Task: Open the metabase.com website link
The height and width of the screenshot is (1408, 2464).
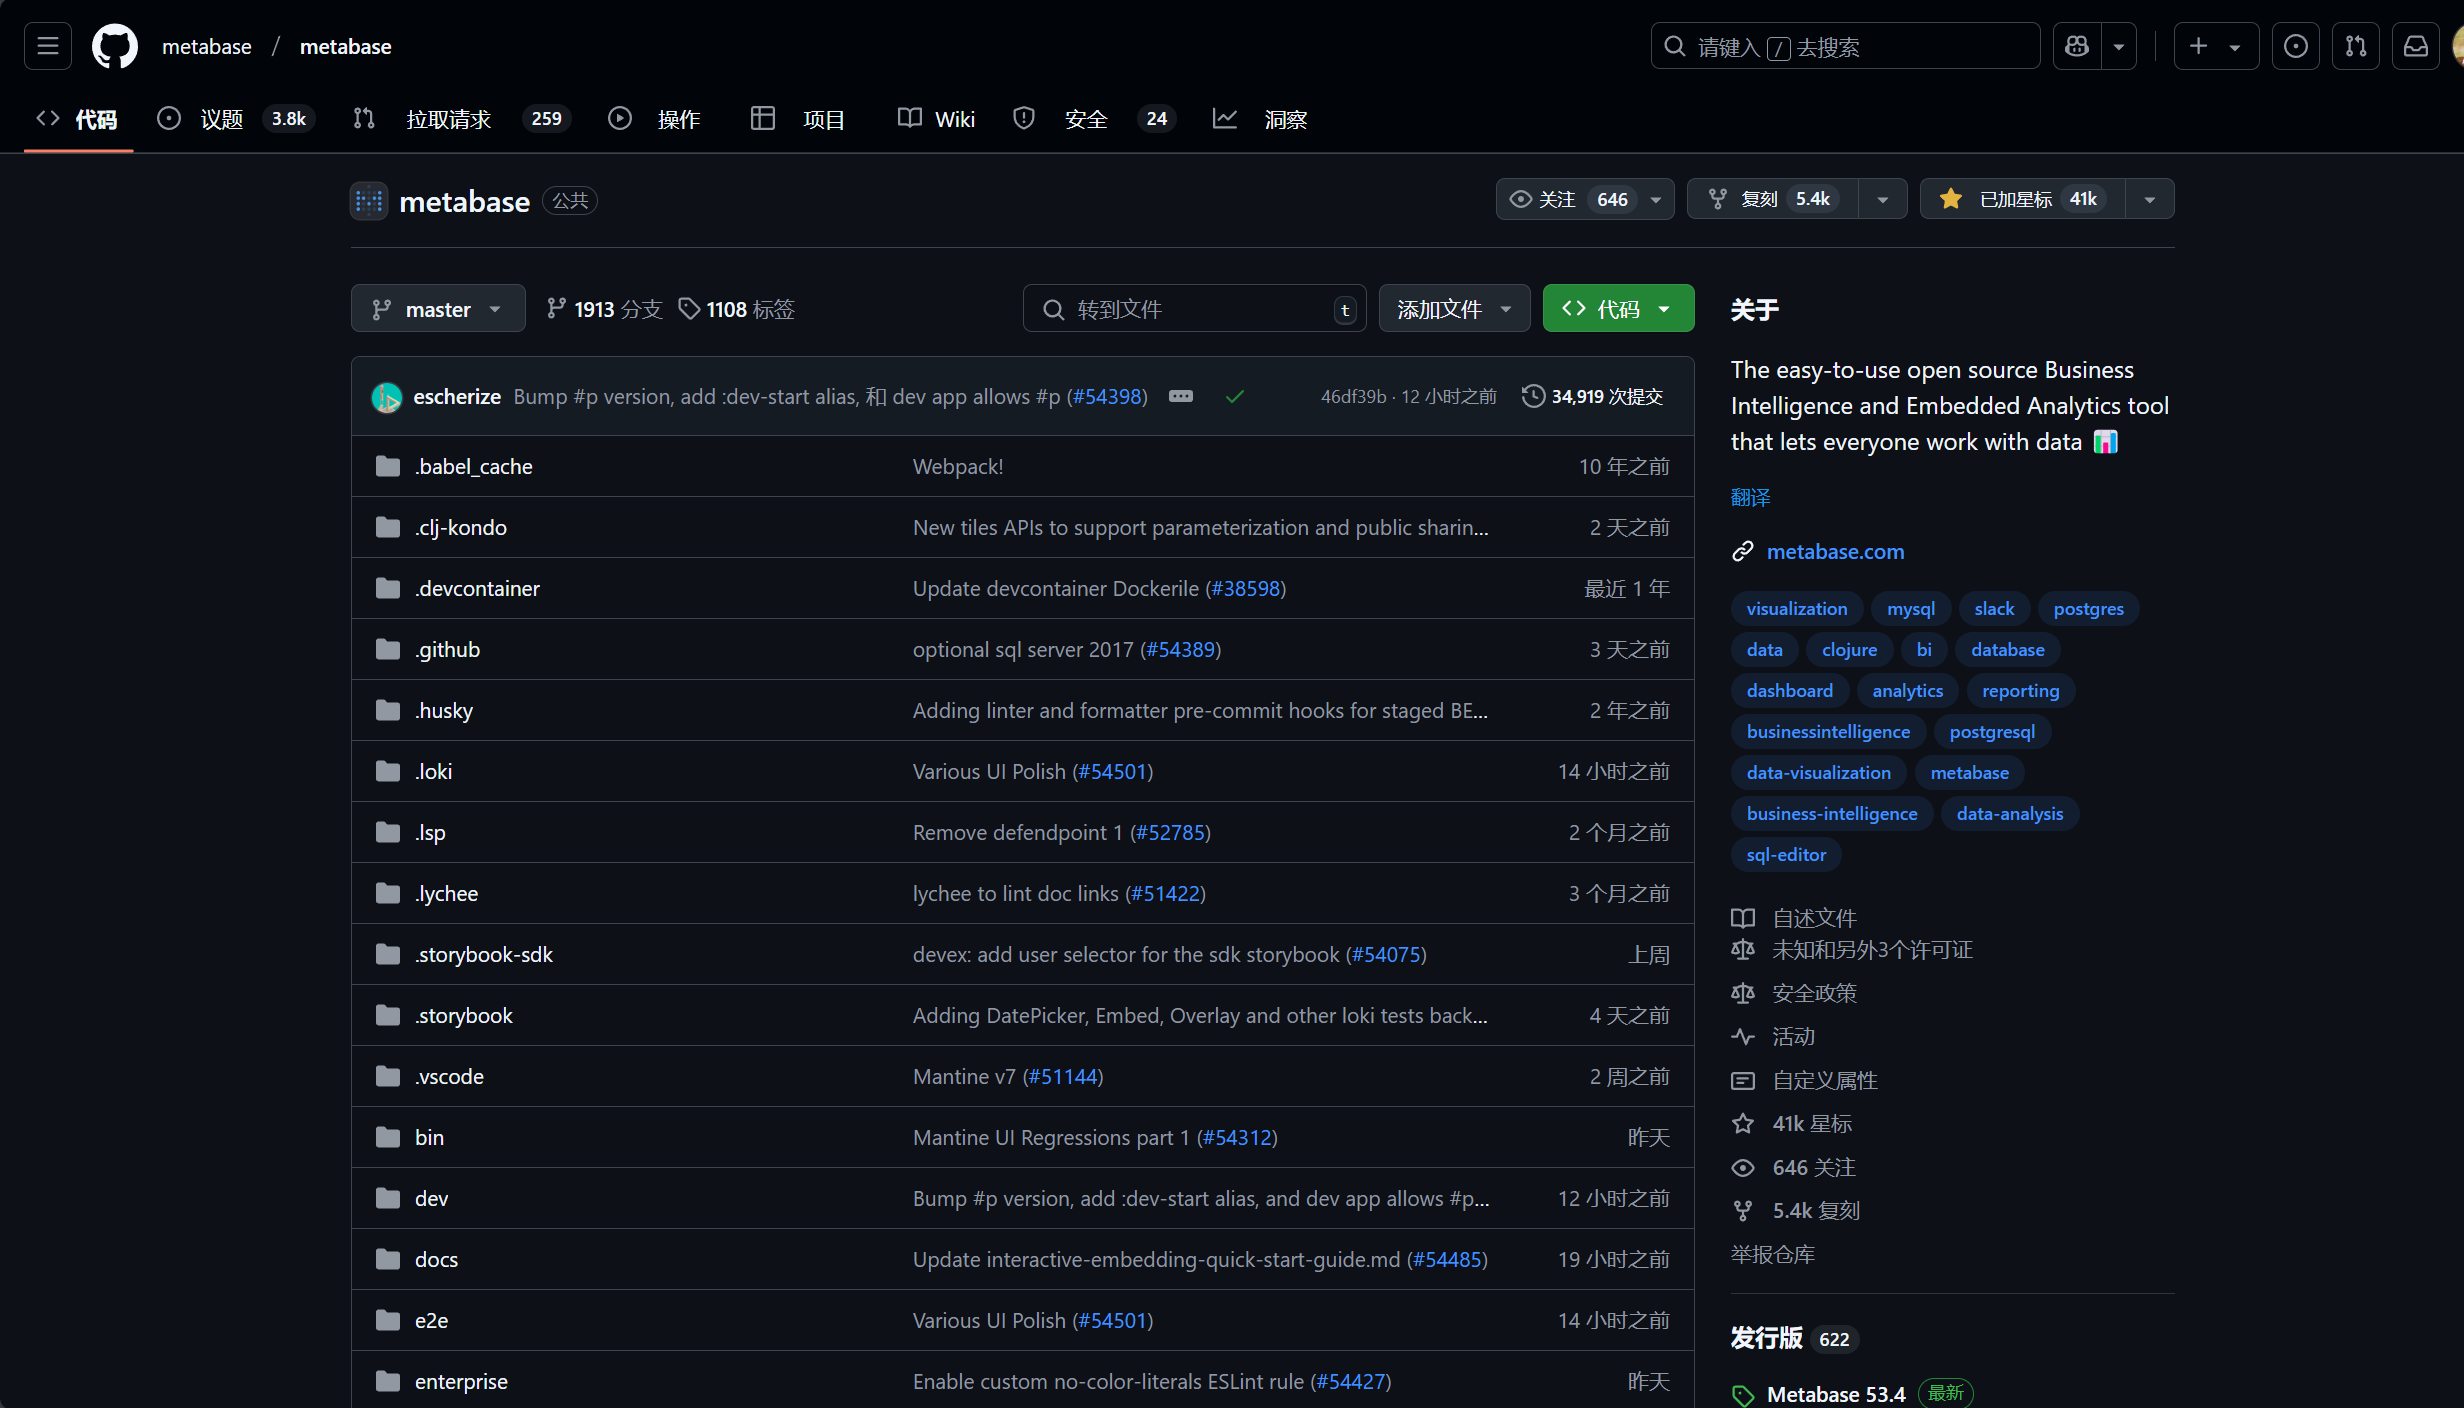Action: pyautogui.click(x=1835, y=551)
